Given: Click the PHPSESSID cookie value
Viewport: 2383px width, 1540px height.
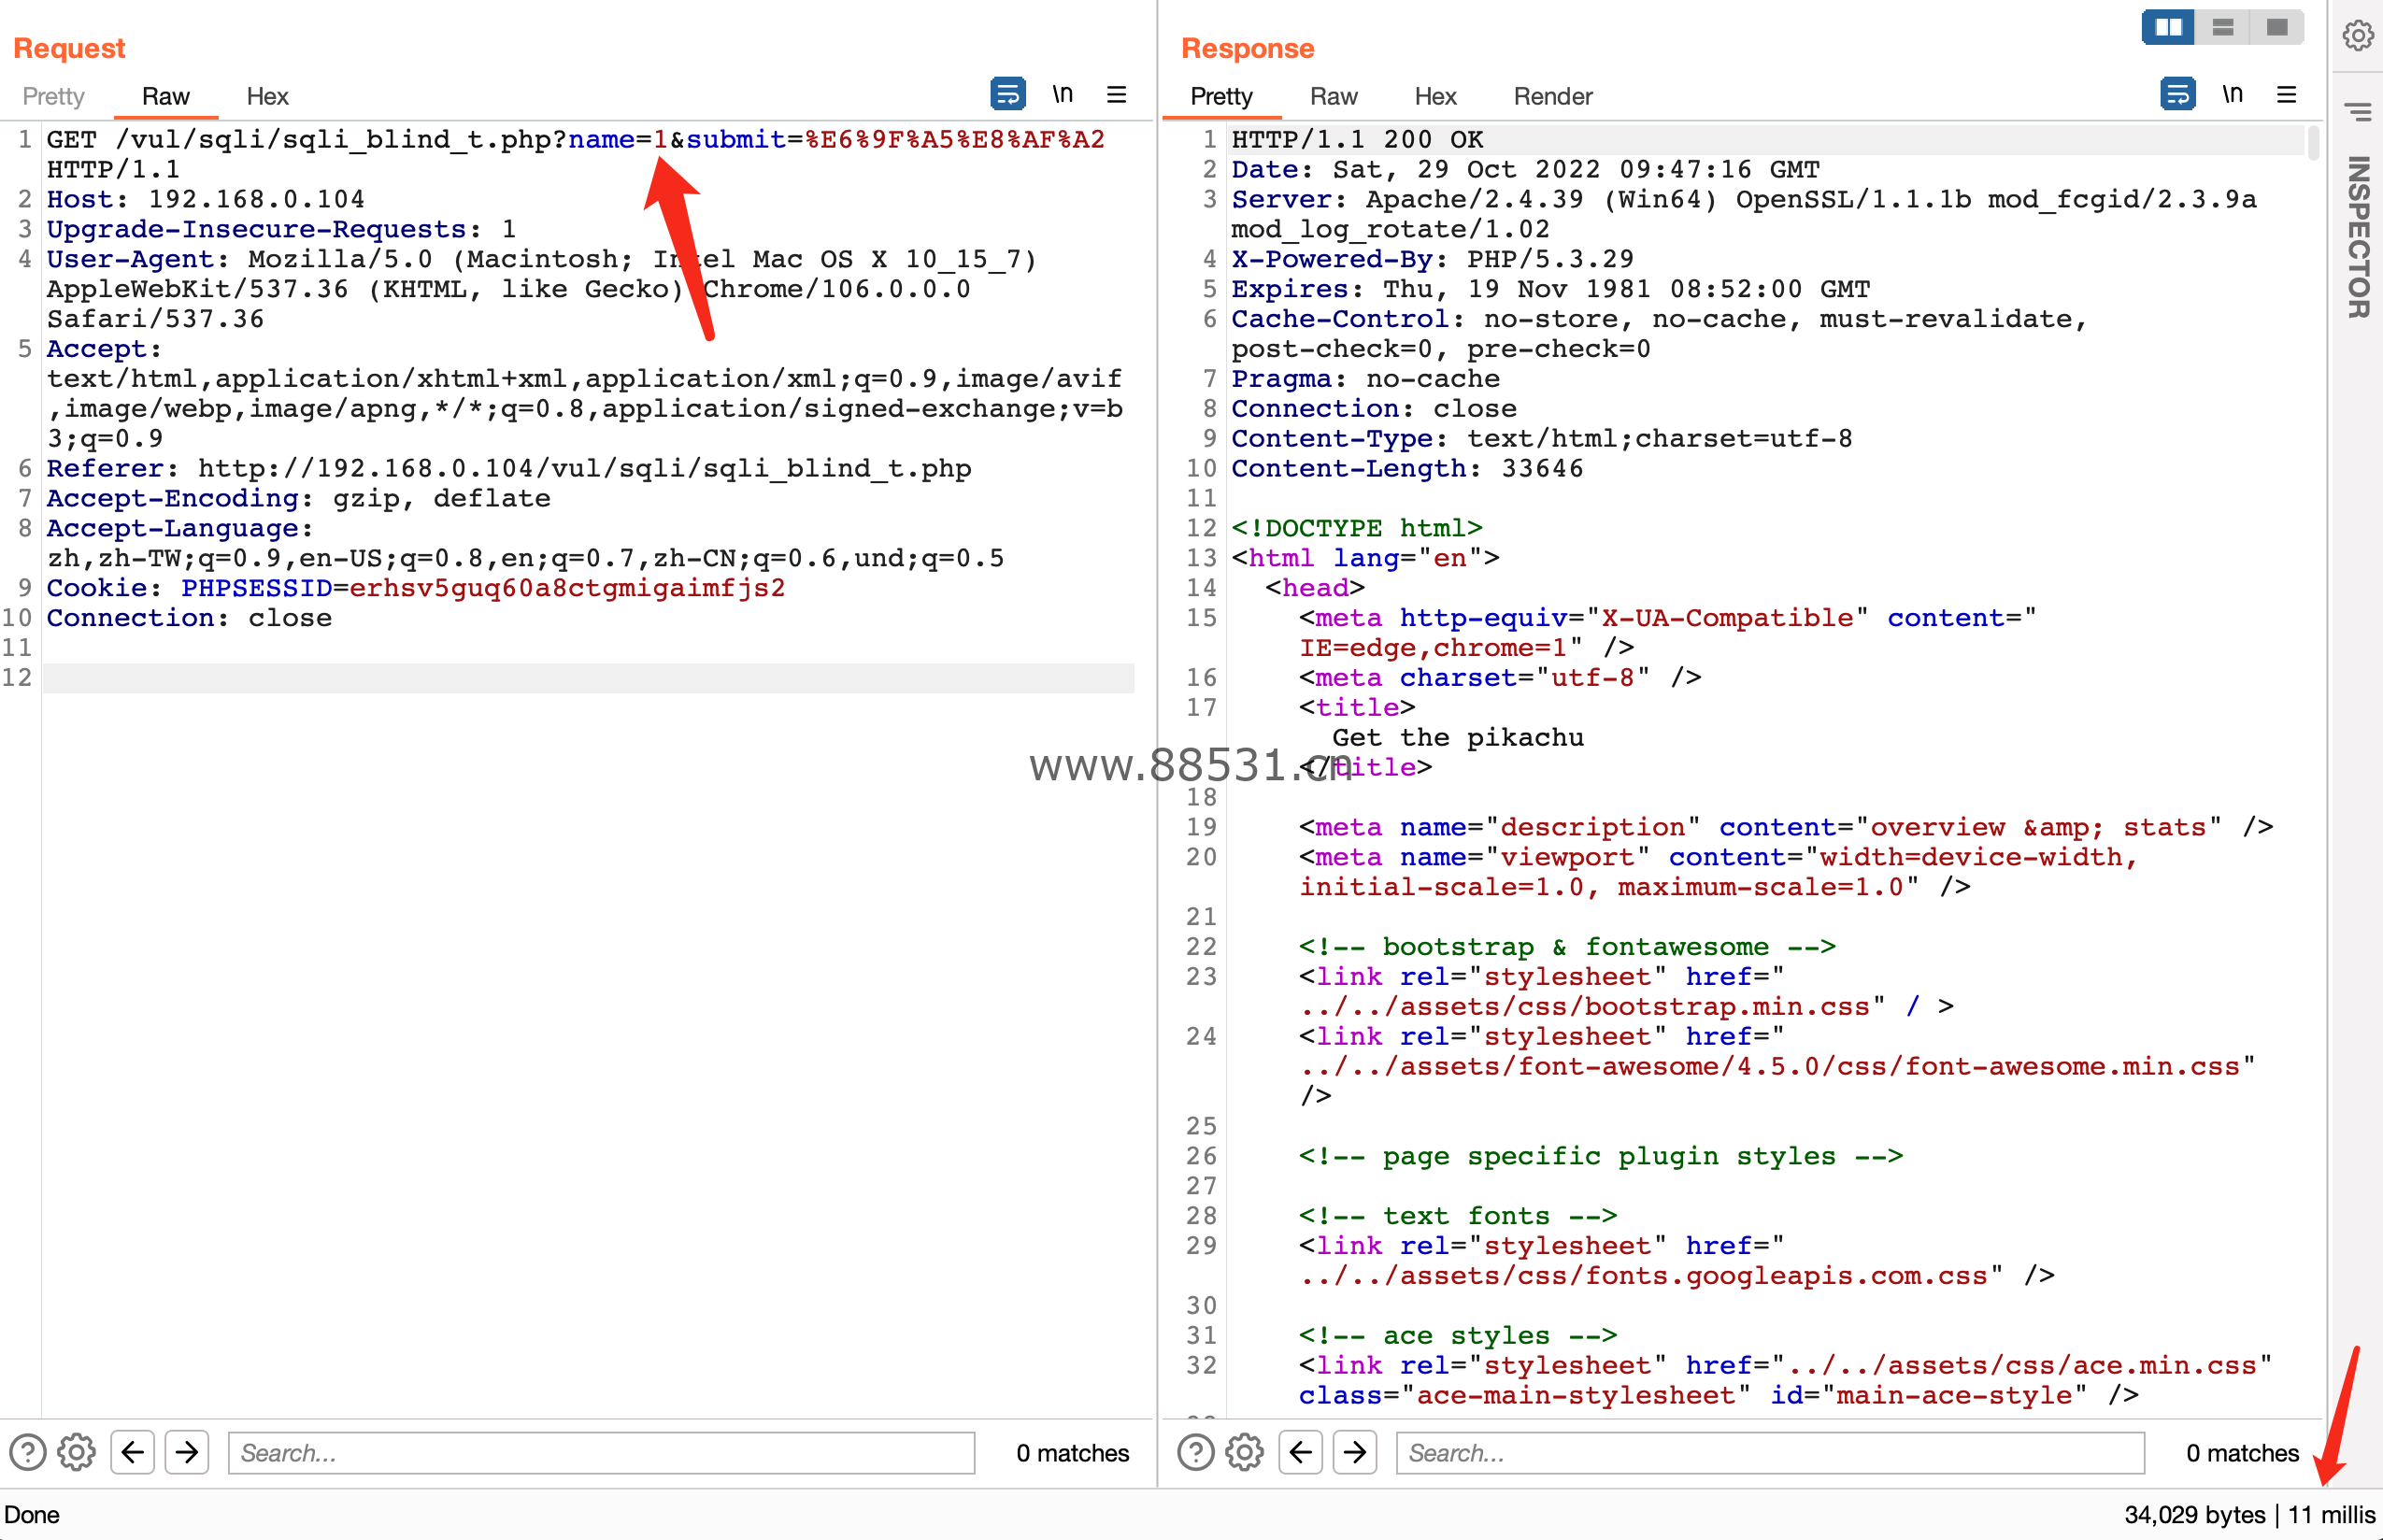Looking at the screenshot, I should point(567,588).
